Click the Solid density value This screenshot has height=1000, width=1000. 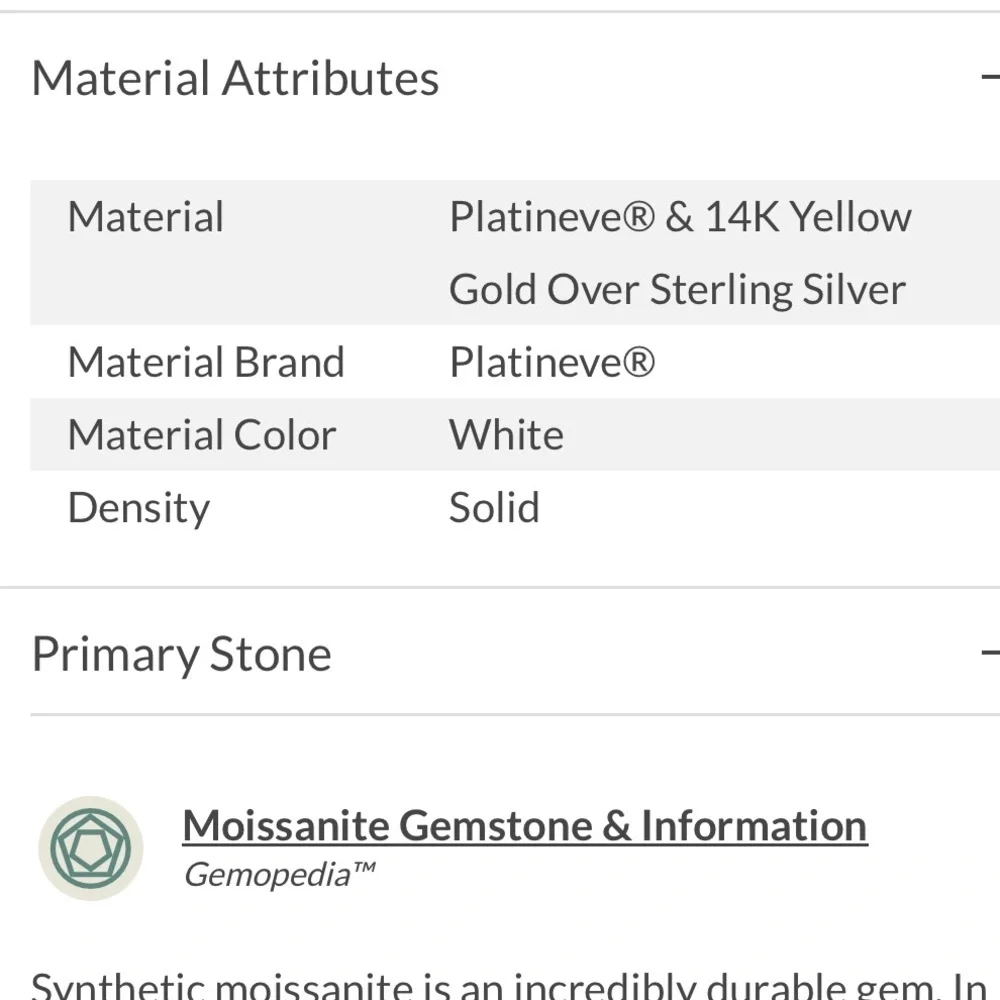coord(494,508)
